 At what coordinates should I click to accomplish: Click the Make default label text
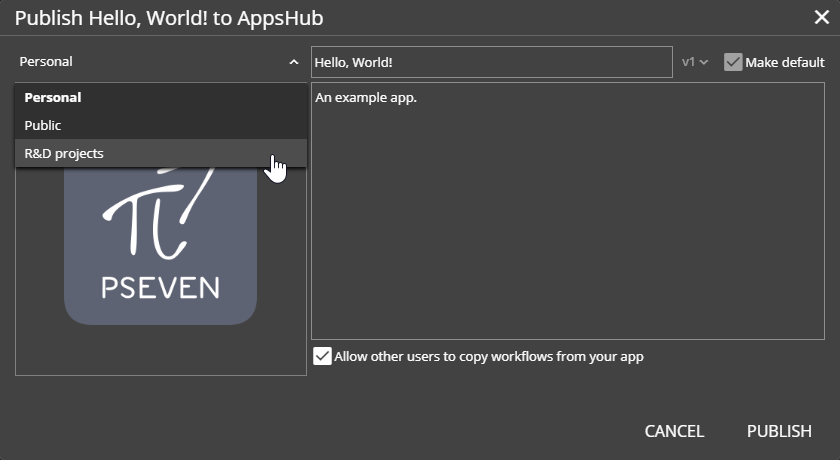[x=785, y=62]
